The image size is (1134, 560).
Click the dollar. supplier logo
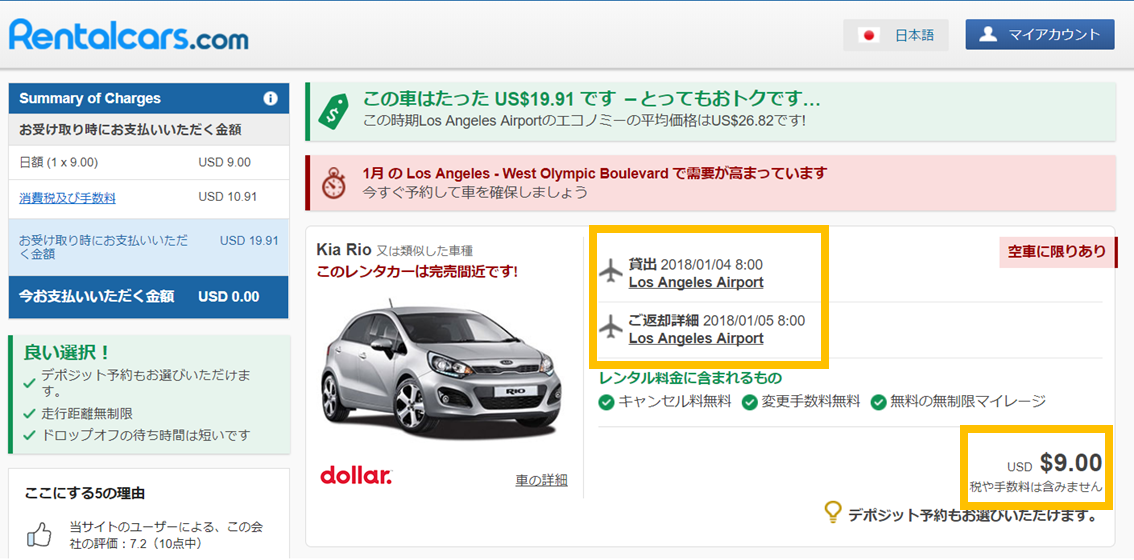(x=356, y=475)
